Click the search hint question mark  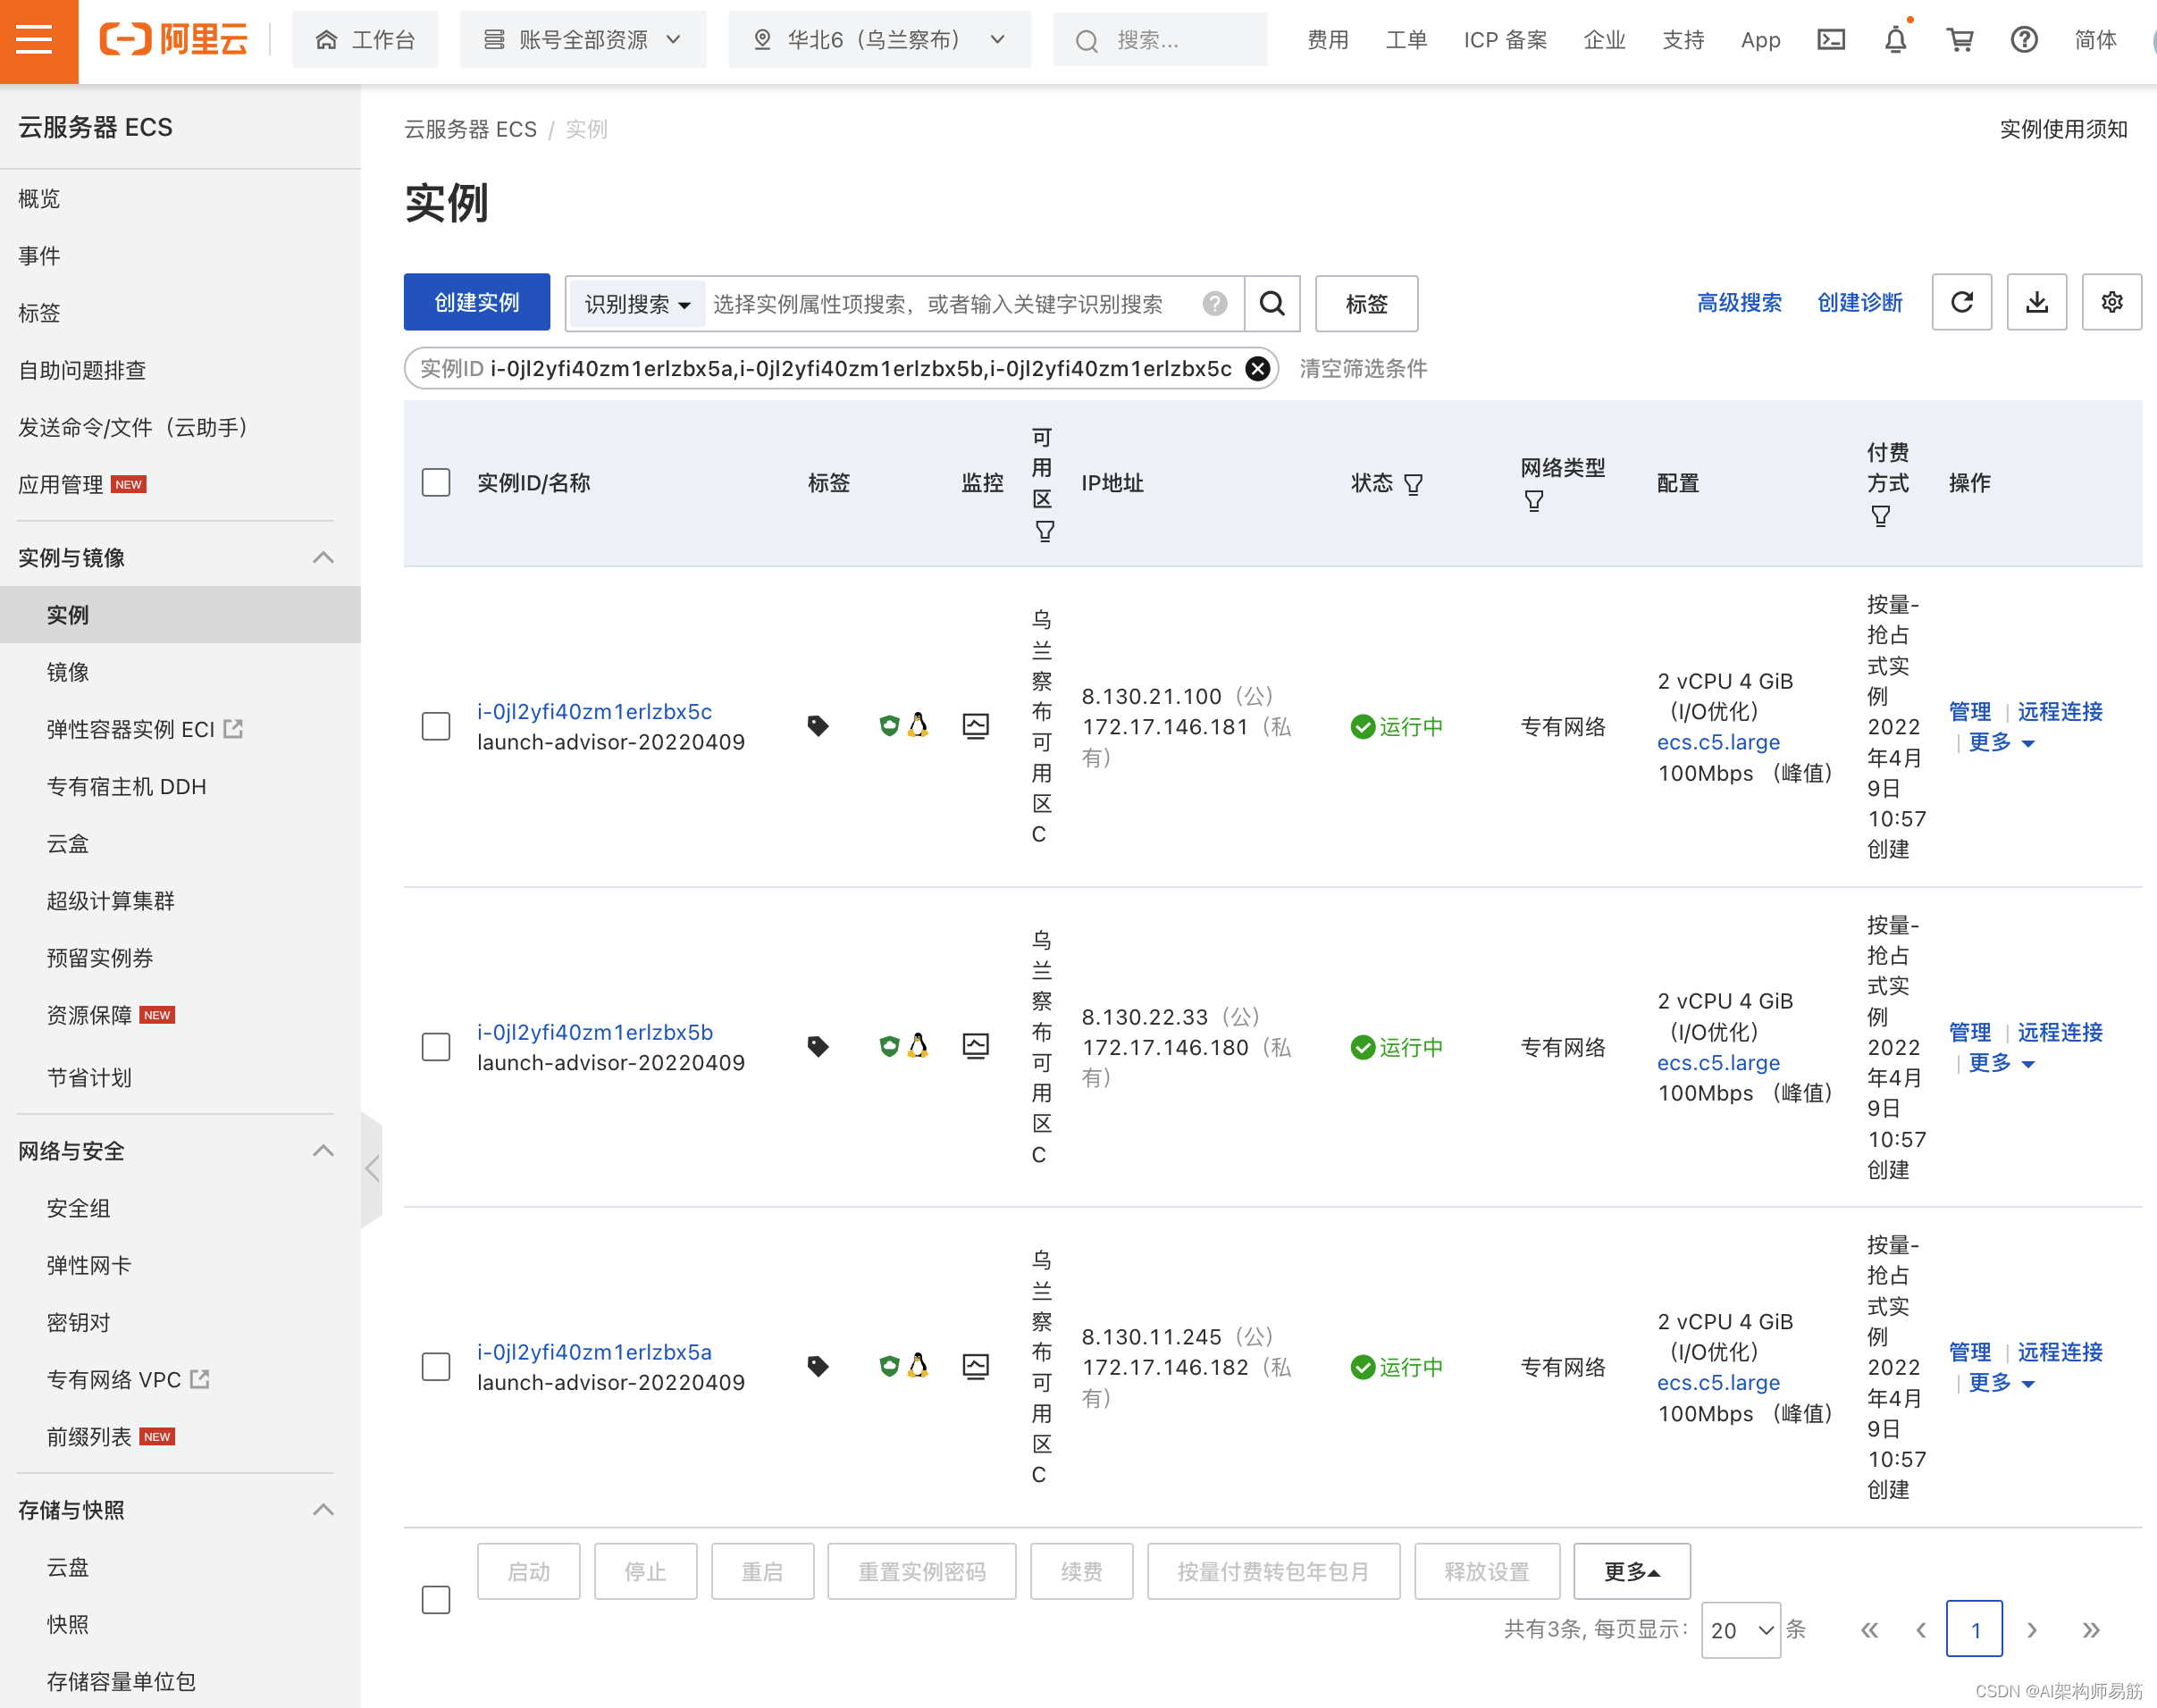click(x=1214, y=303)
